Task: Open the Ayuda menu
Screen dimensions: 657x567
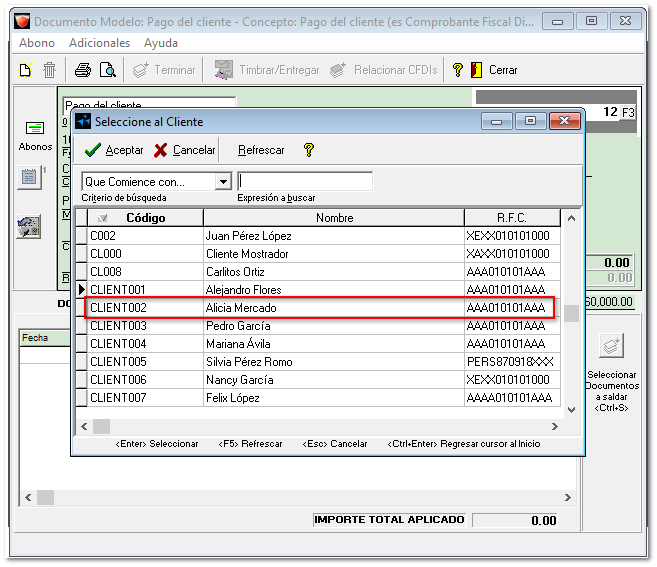Action: point(160,43)
